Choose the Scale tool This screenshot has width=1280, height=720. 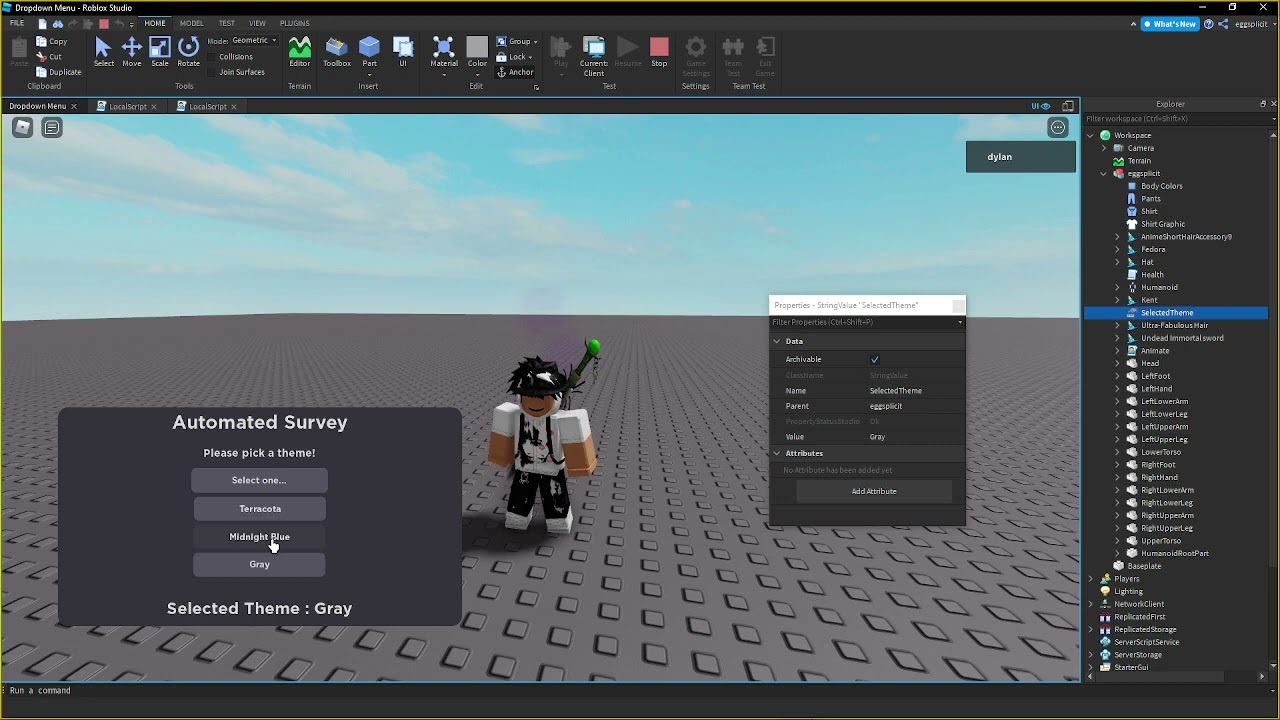point(160,52)
